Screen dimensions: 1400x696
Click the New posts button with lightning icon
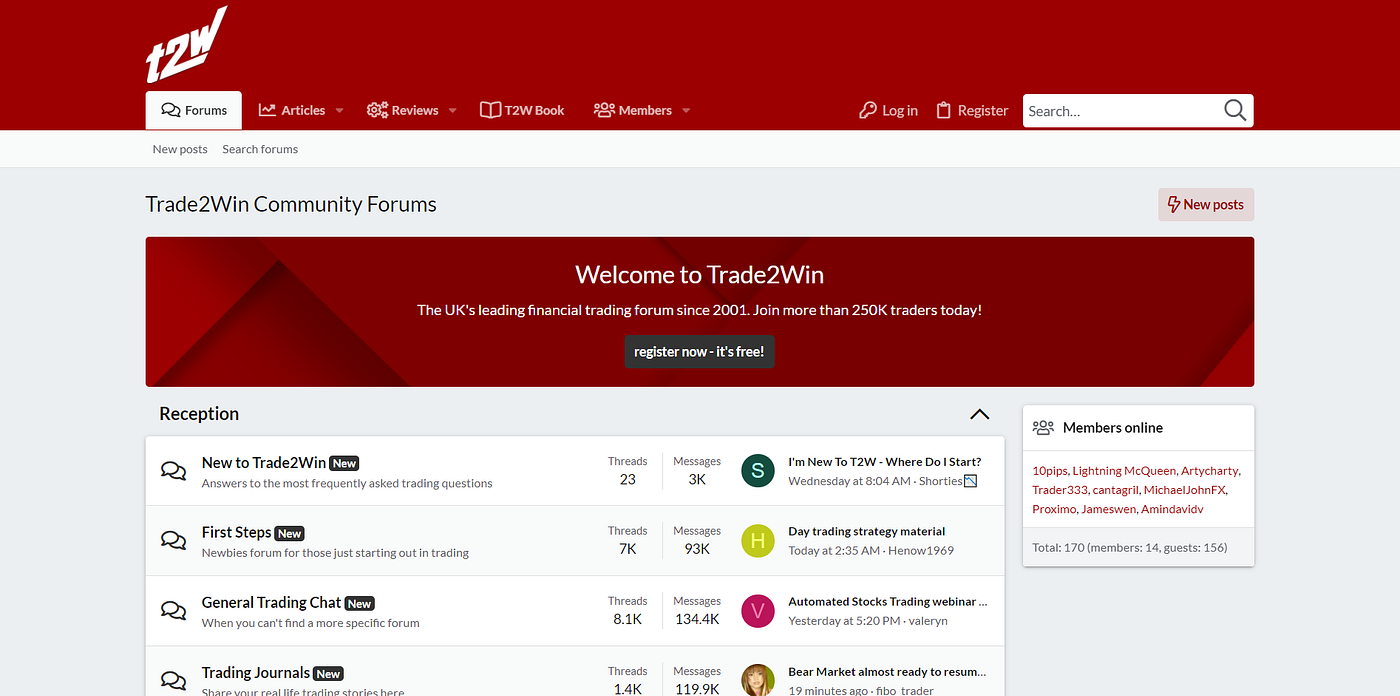pyautogui.click(x=1206, y=204)
